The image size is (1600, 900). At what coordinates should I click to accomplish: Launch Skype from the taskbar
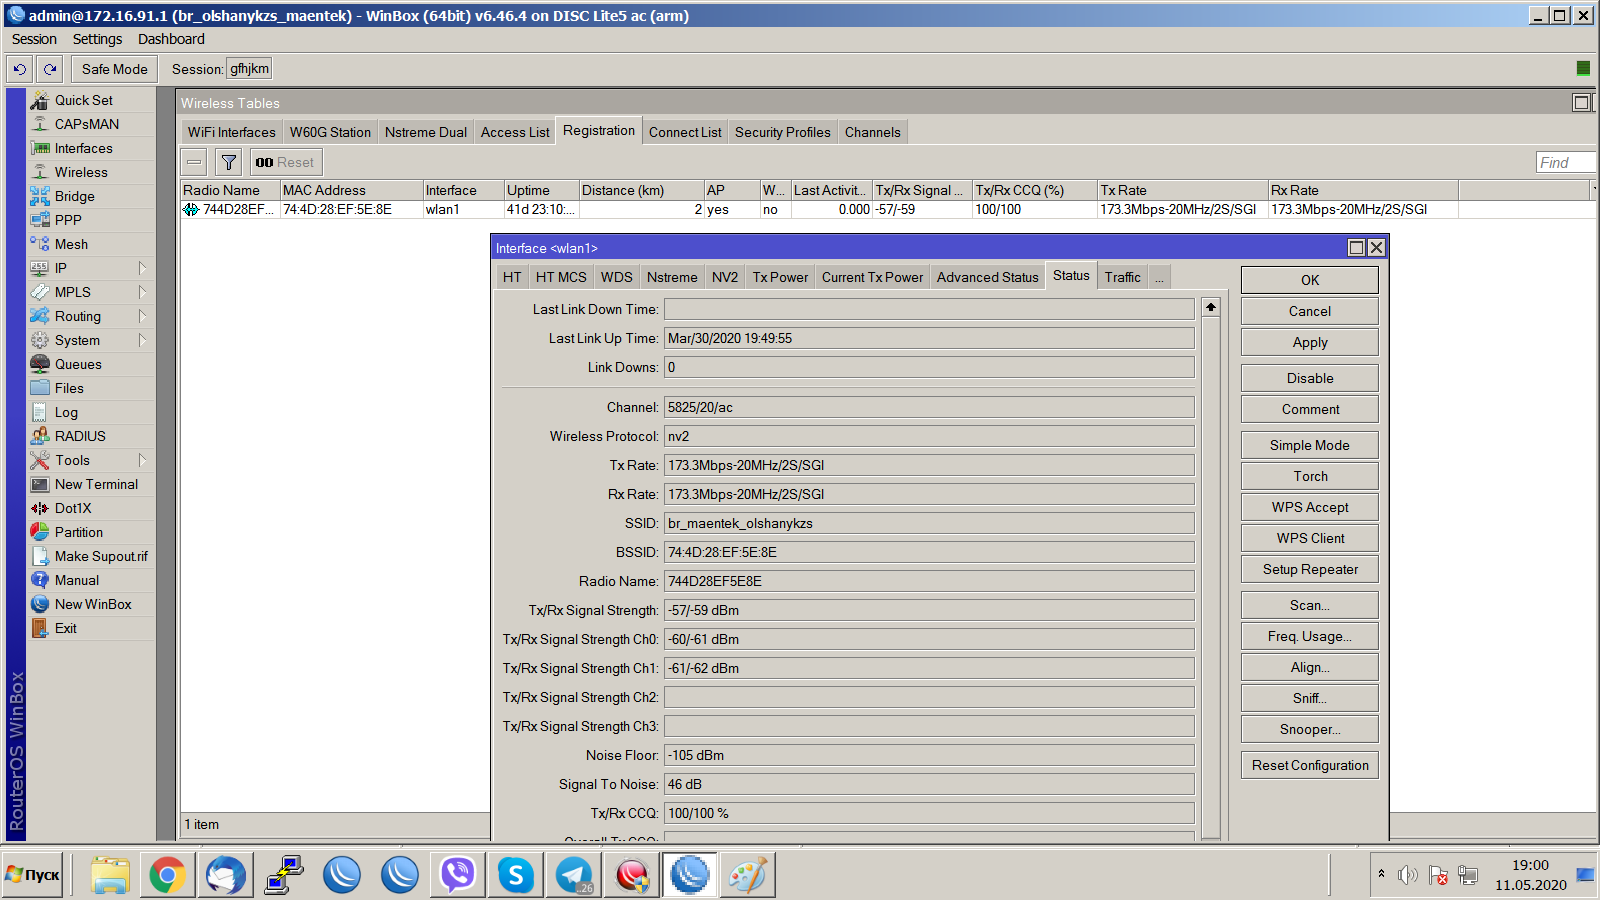[516, 875]
